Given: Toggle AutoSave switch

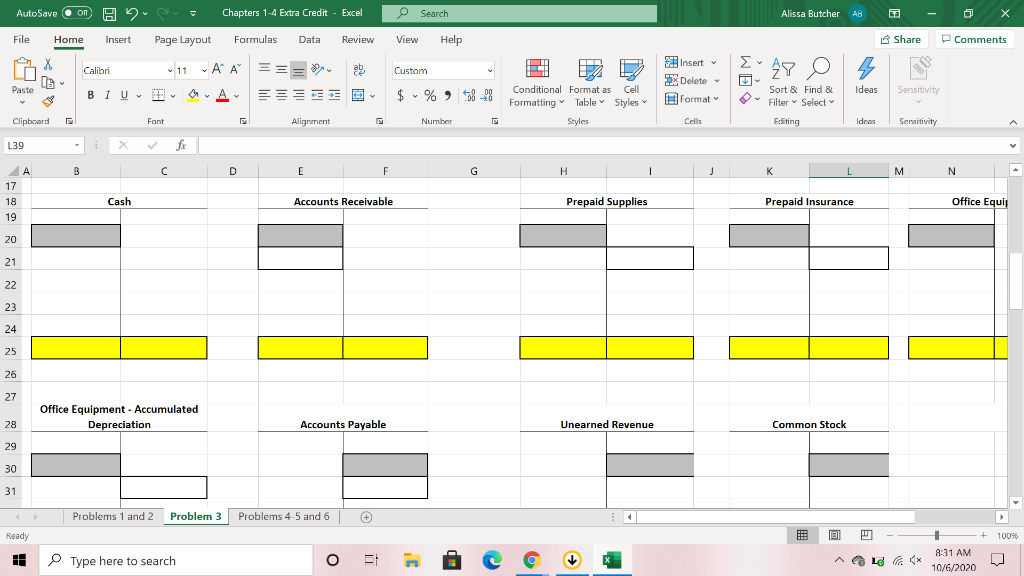Looking at the screenshot, I should pyautogui.click(x=76, y=13).
